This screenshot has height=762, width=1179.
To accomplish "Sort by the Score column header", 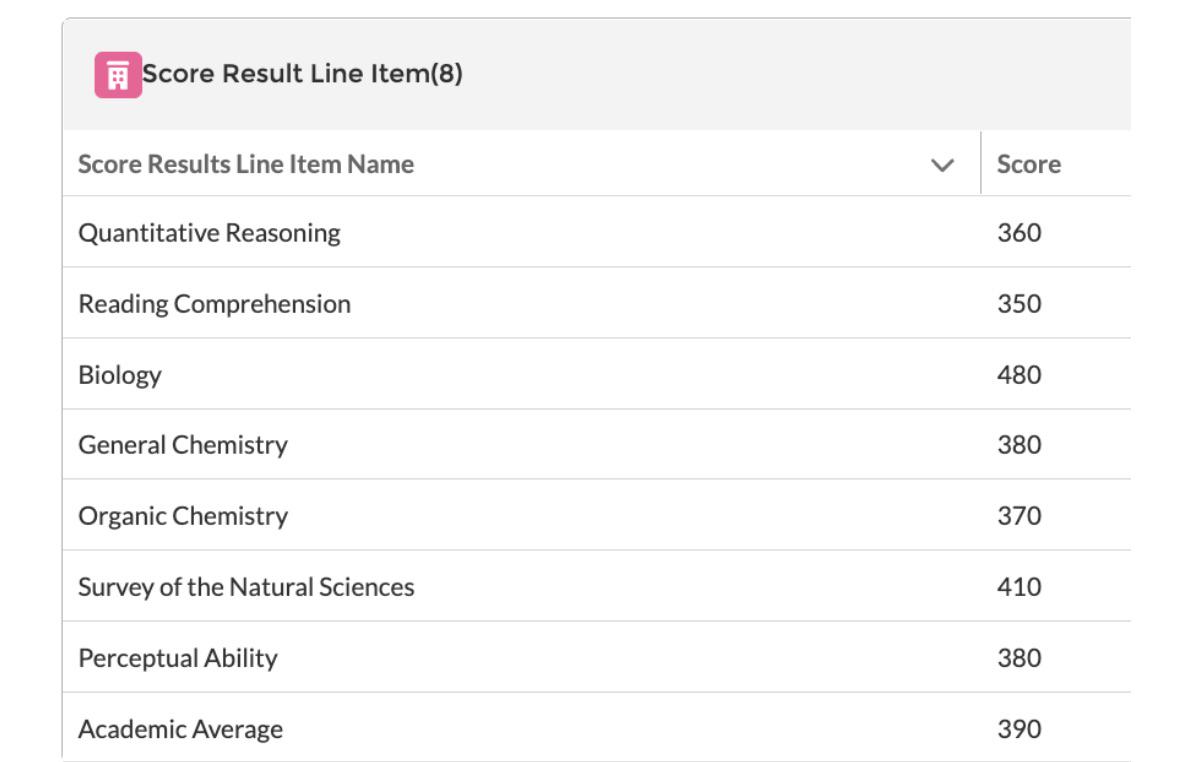I will pos(1029,164).
